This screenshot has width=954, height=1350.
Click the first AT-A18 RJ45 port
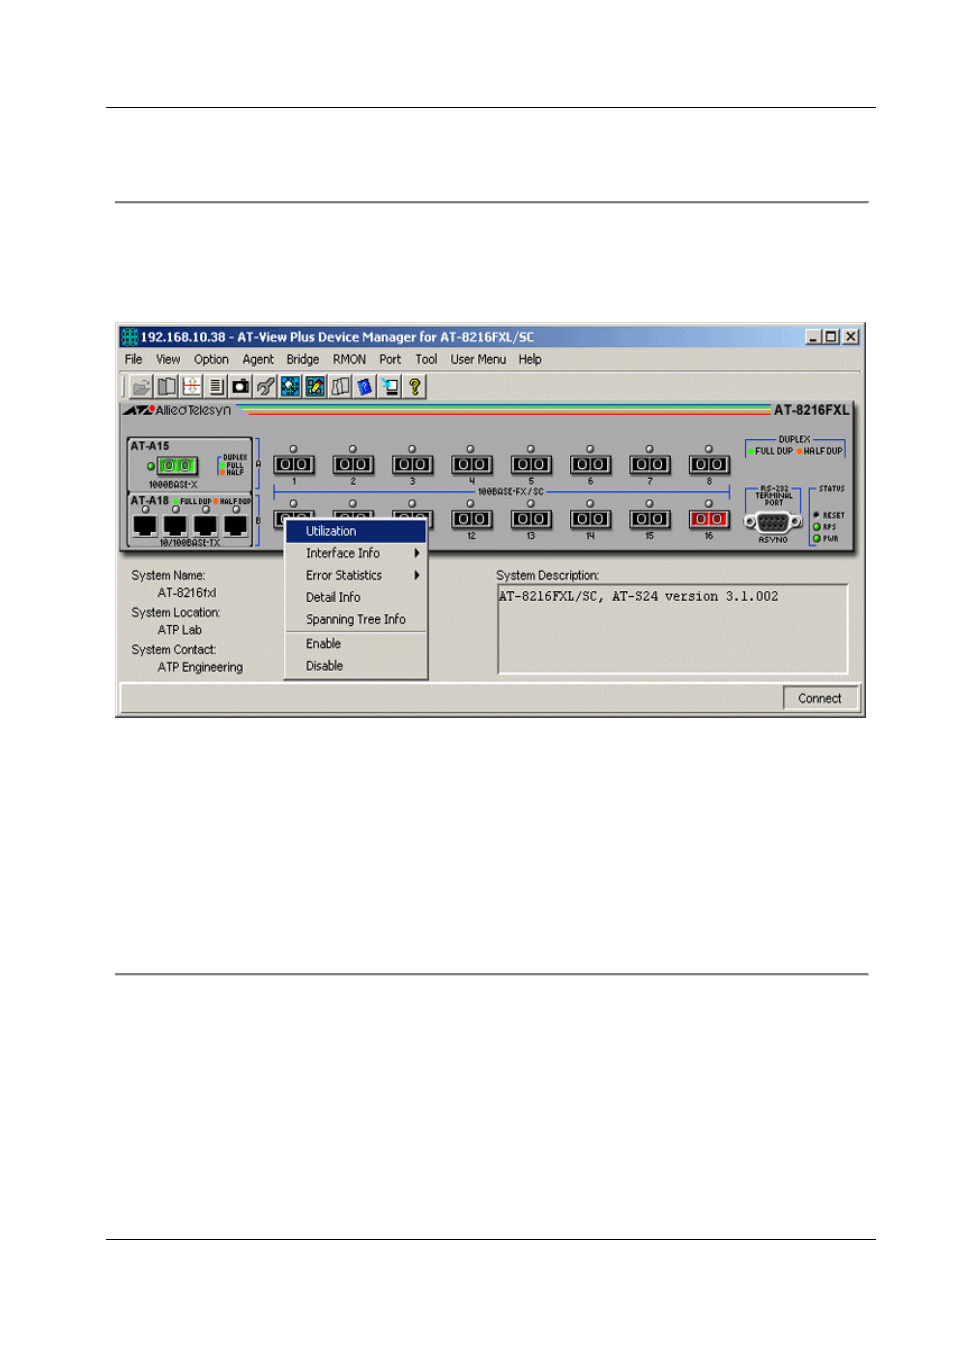pos(145,525)
